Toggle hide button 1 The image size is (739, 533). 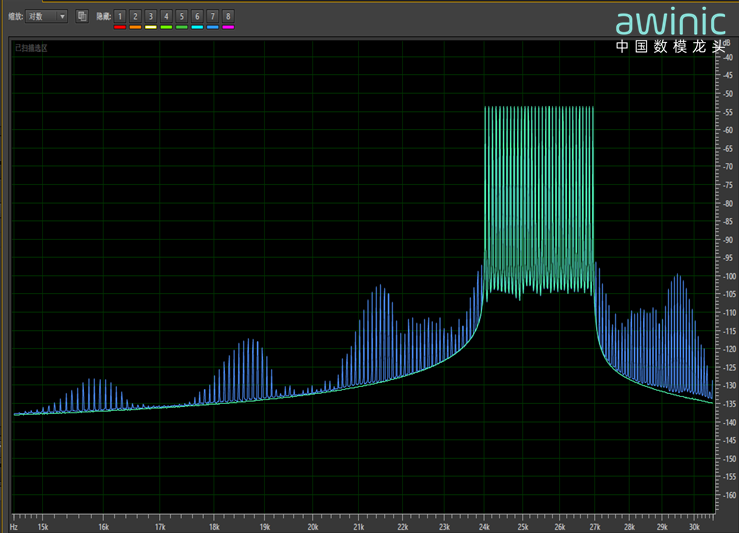click(119, 16)
